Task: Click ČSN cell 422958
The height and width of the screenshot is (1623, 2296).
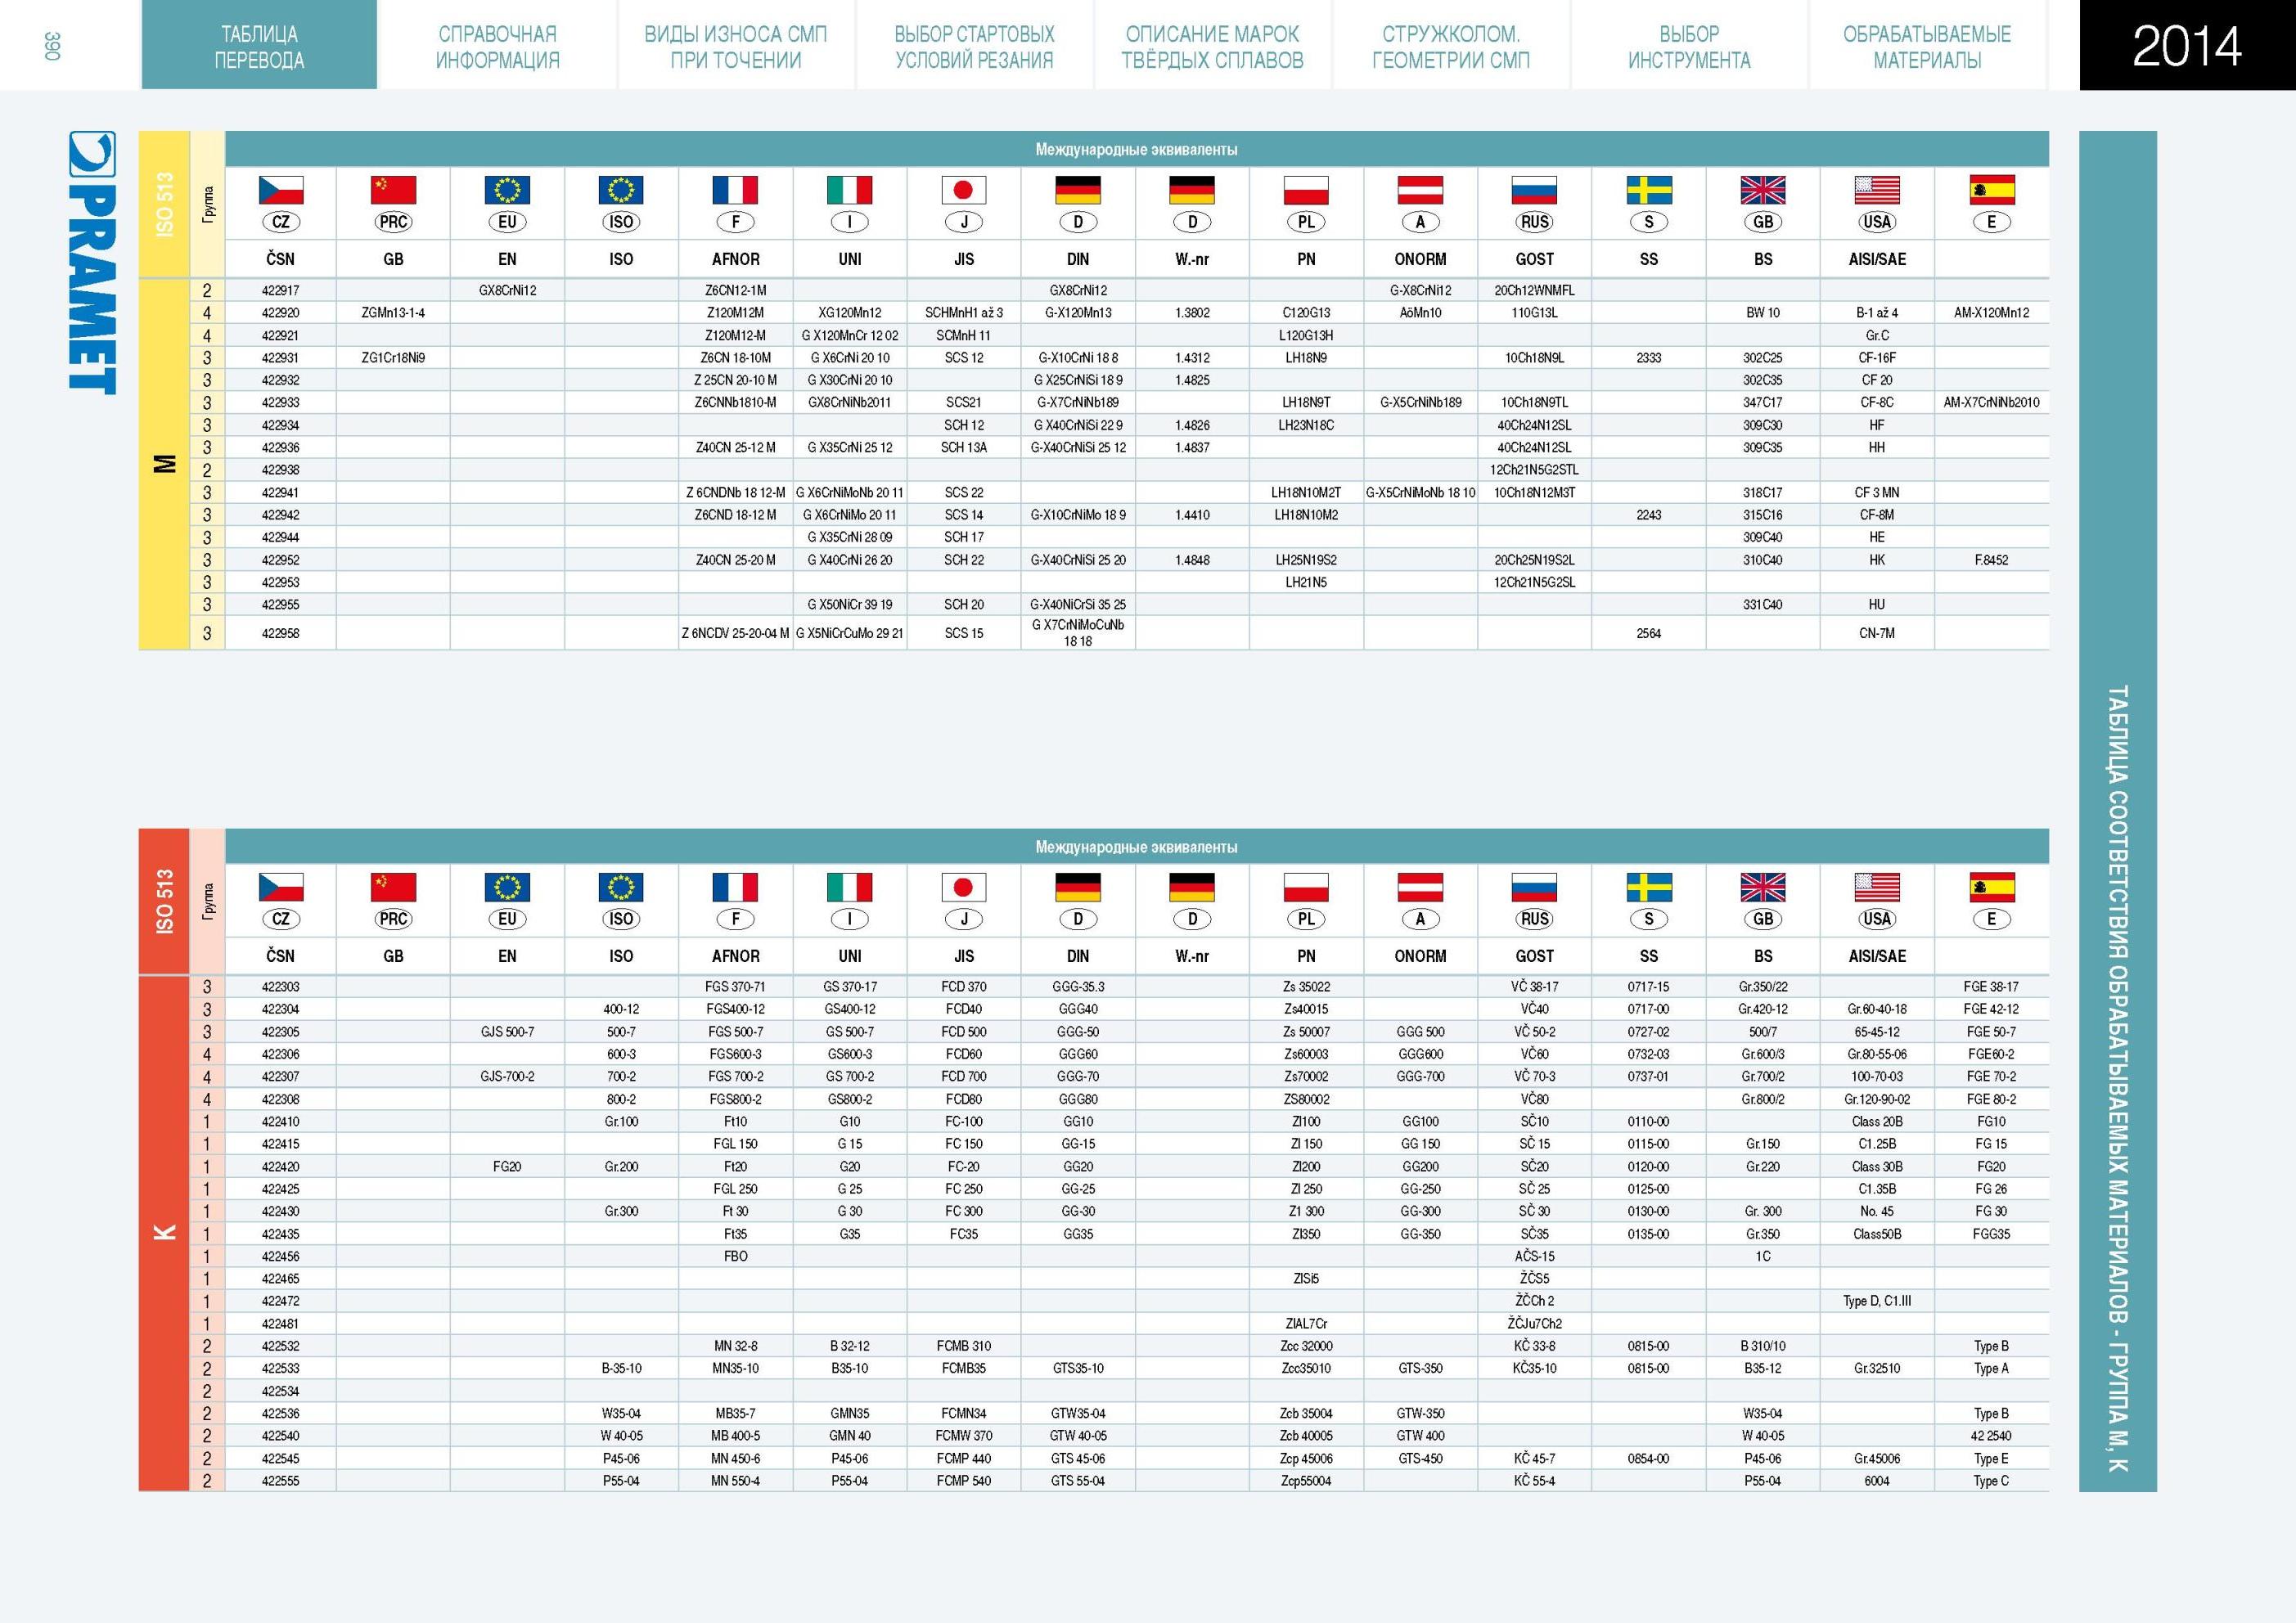Action: (x=280, y=633)
